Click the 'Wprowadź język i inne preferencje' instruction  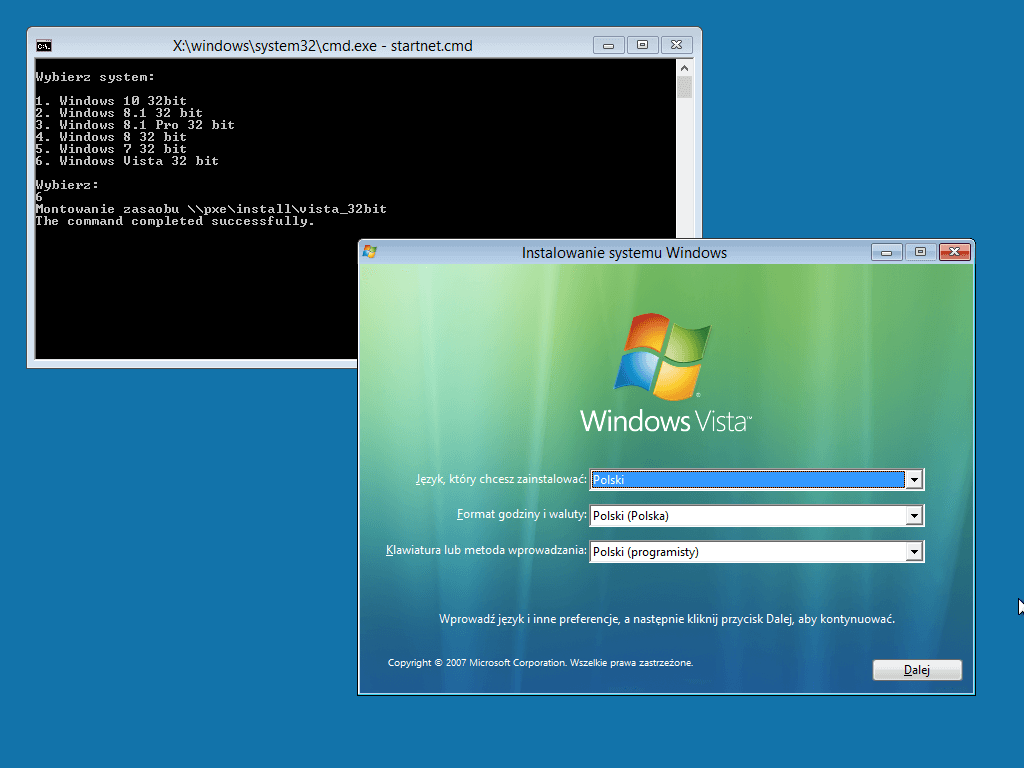667,619
